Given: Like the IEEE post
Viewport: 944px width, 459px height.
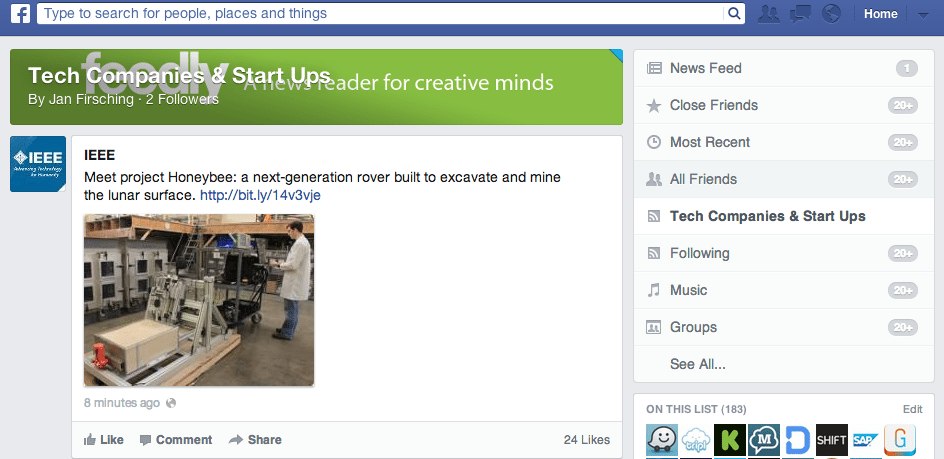Looking at the screenshot, I should (x=104, y=440).
